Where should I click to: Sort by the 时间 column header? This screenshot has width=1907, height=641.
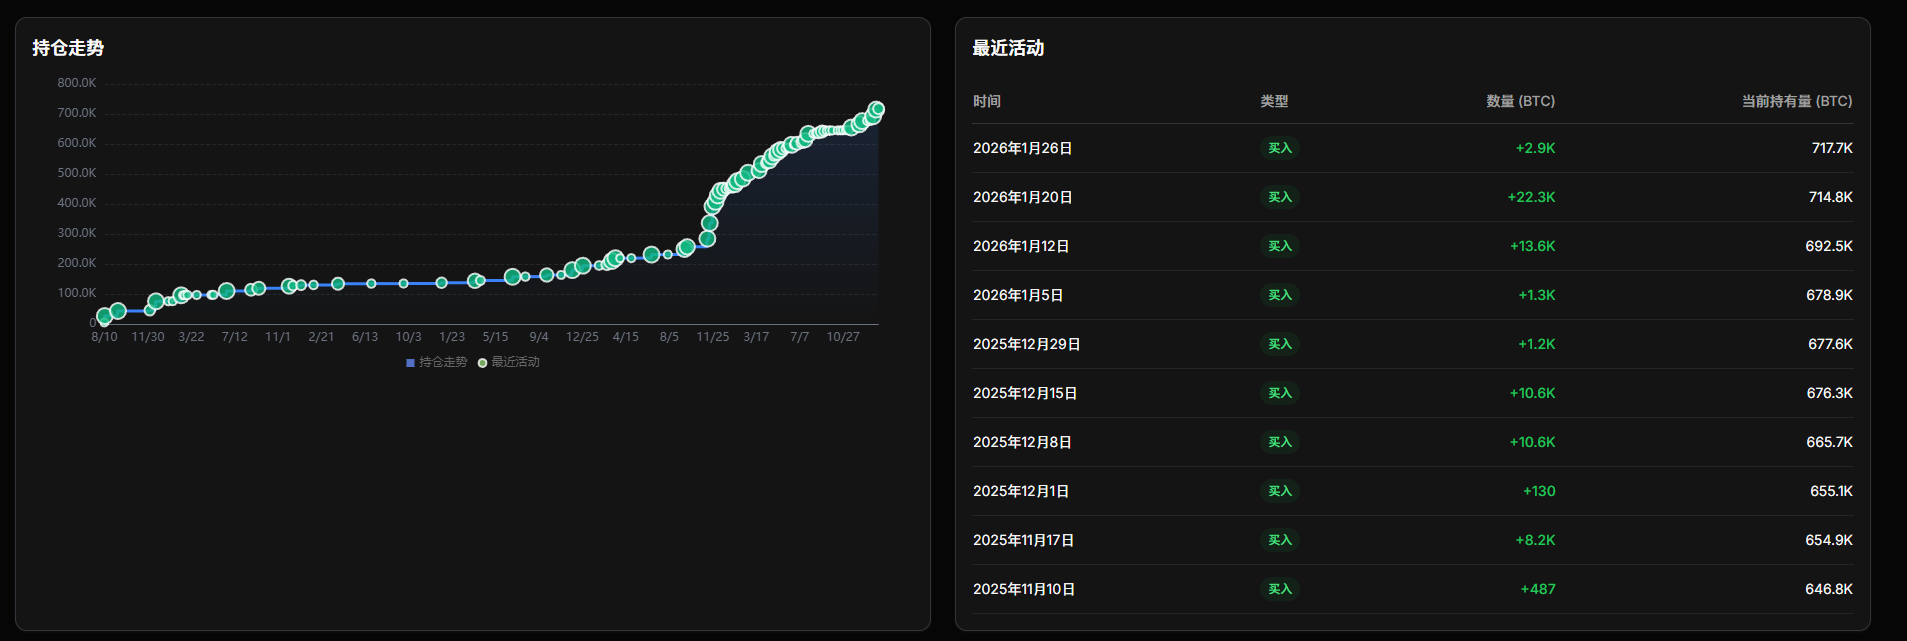point(986,101)
